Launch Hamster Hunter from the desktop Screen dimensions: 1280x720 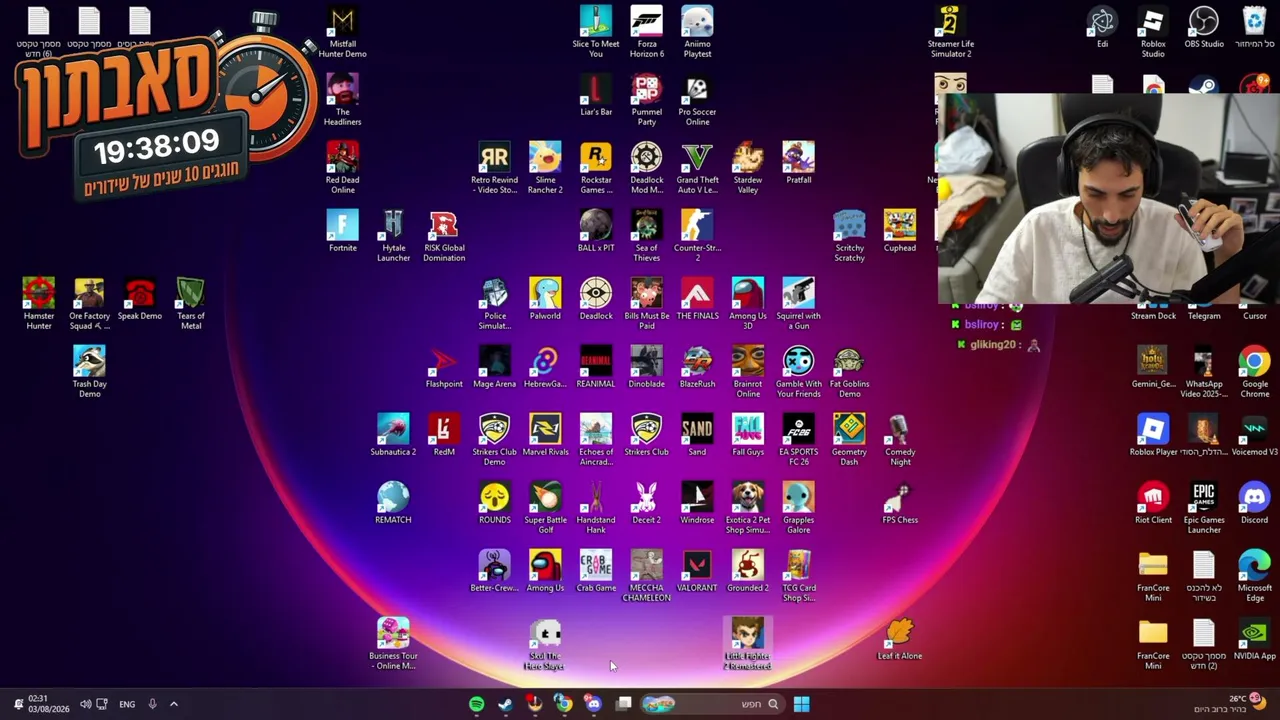(x=39, y=304)
